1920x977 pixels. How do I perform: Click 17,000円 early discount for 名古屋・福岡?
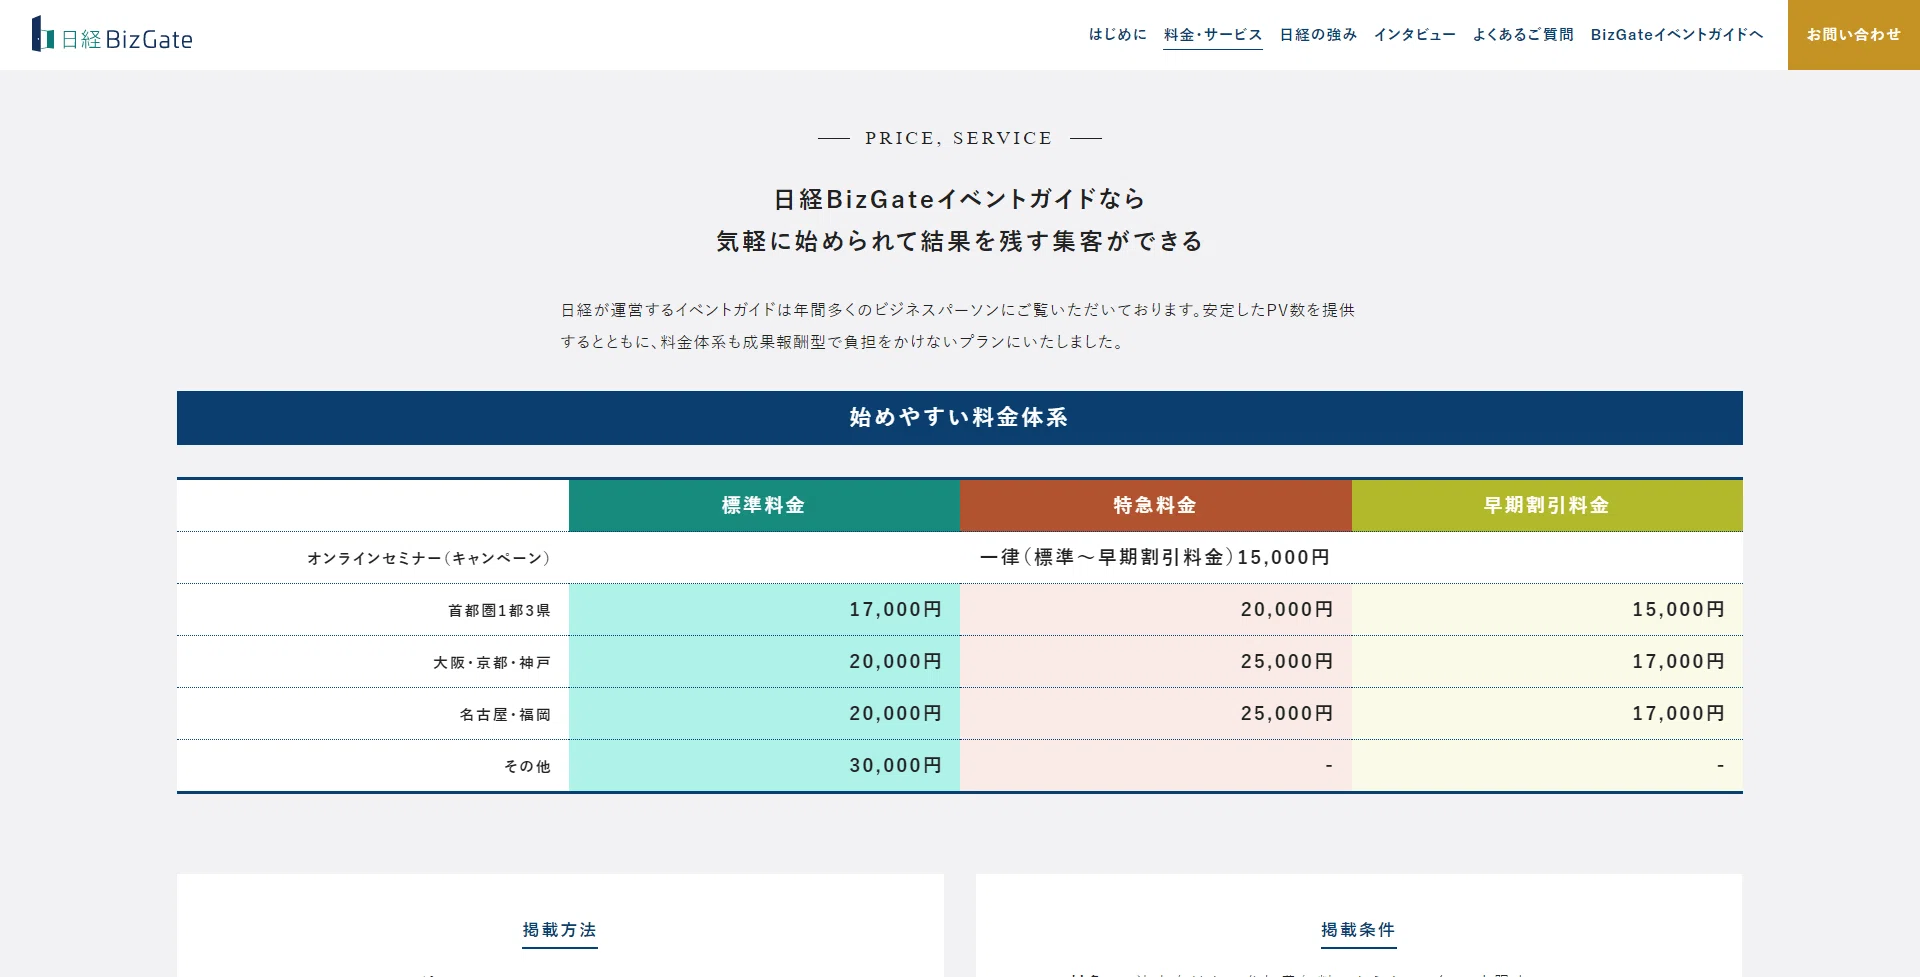click(1679, 714)
